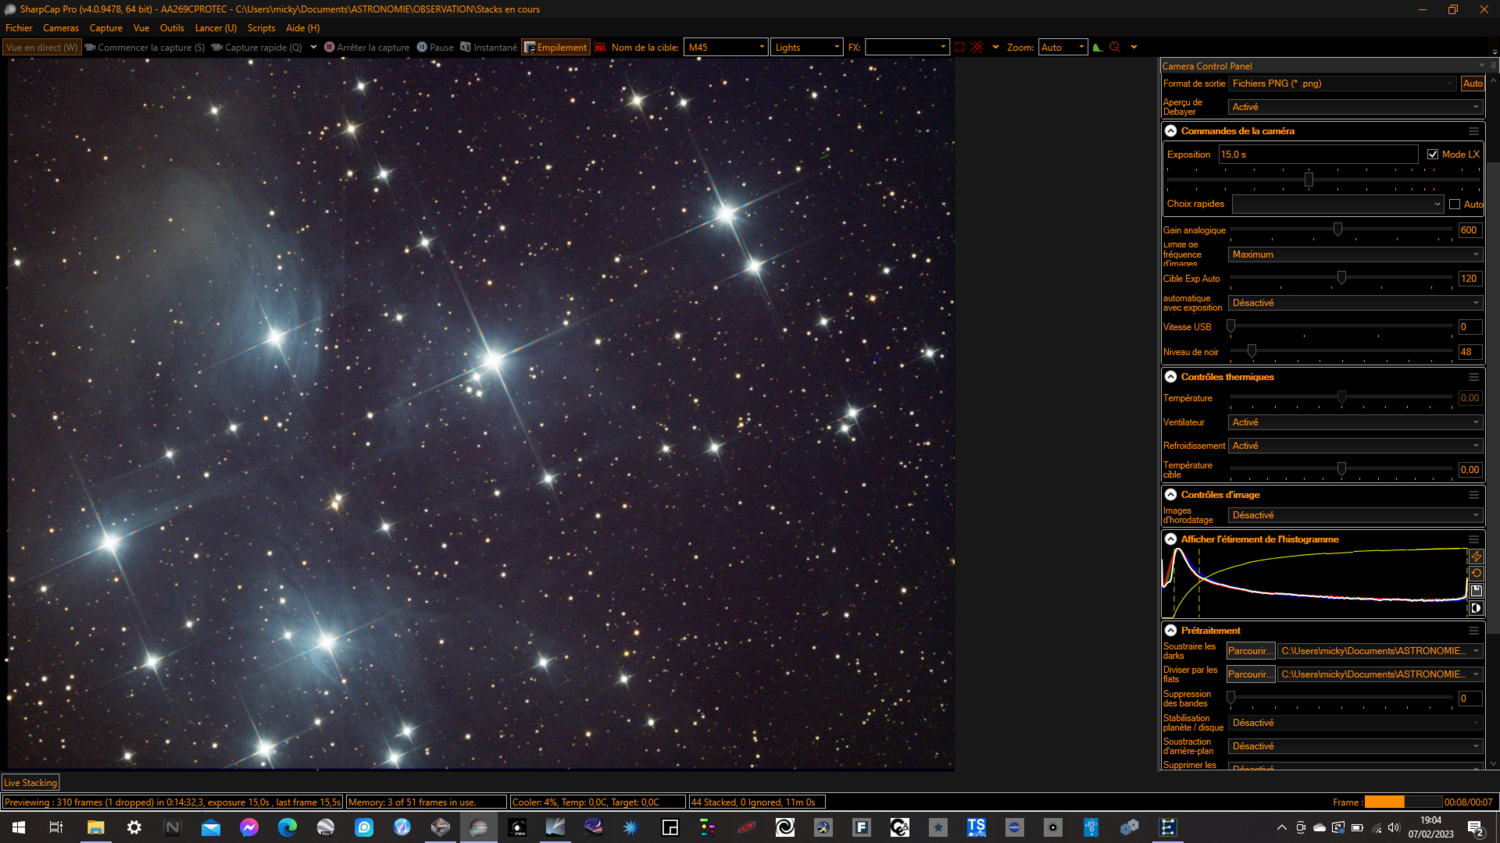Viewport: 1500px width, 843px height.
Task: Click Parcourir to browse for dark frames
Action: point(1250,650)
